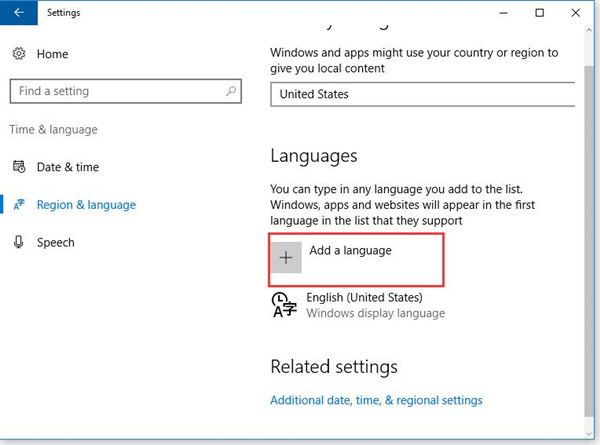Click the magnifier icon in search box

tap(231, 91)
